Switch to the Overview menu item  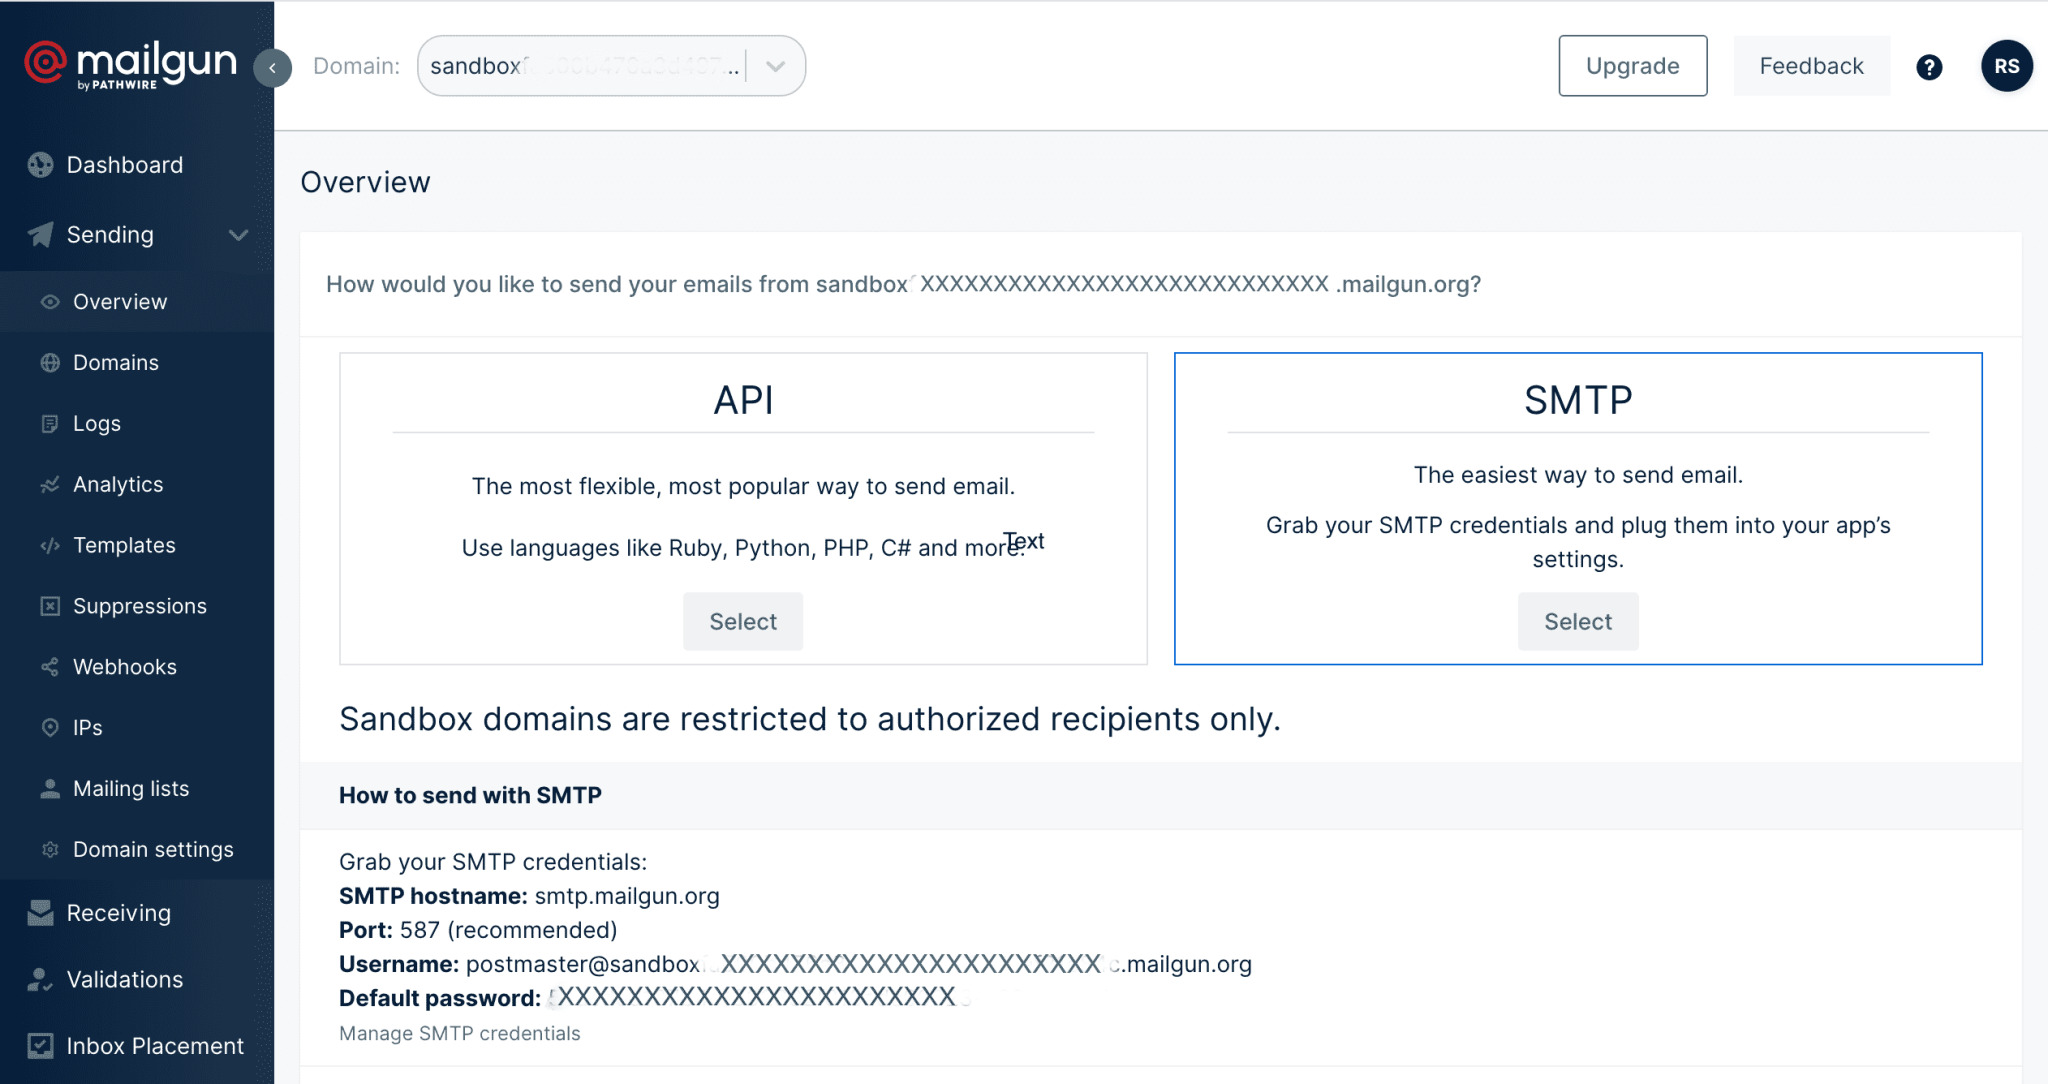click(119, 301)
